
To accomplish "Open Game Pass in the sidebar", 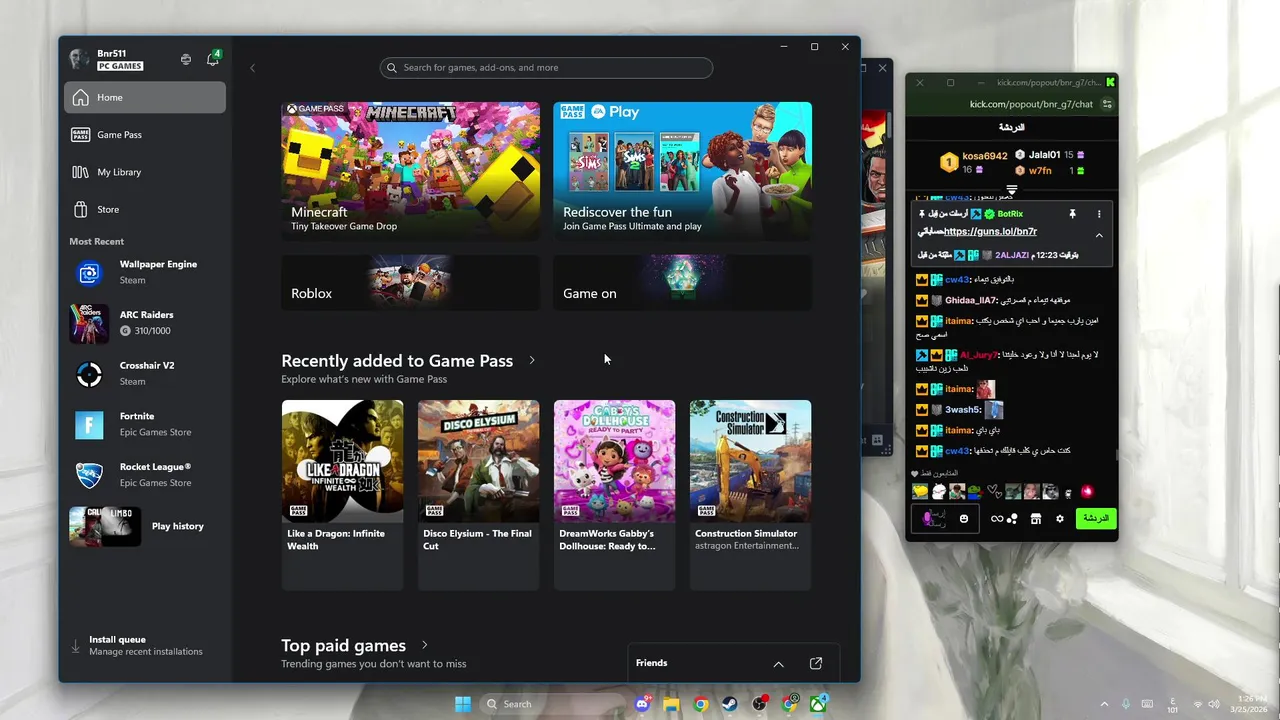I will pyautogui.click(x=145, y=135).
